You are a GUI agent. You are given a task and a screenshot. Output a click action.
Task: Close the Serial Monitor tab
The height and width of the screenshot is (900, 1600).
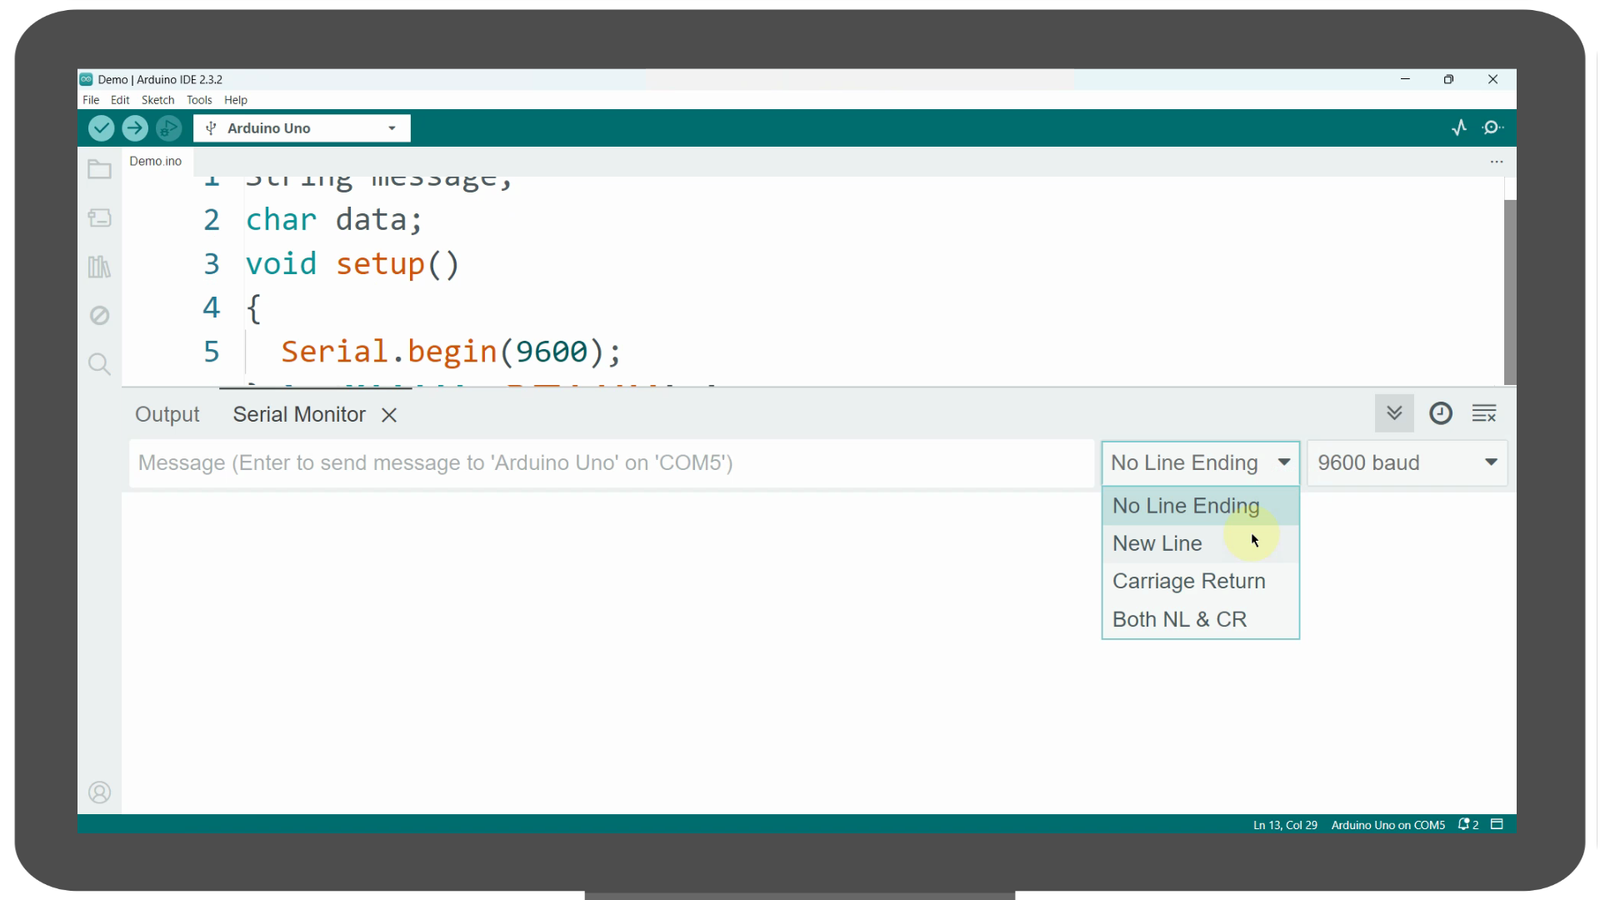pos(389,415)
